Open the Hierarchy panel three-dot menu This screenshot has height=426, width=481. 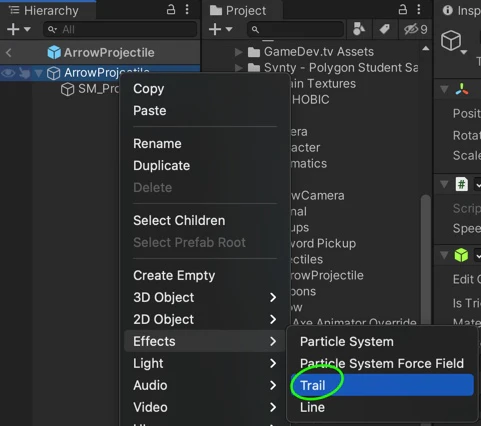(187, 10)
